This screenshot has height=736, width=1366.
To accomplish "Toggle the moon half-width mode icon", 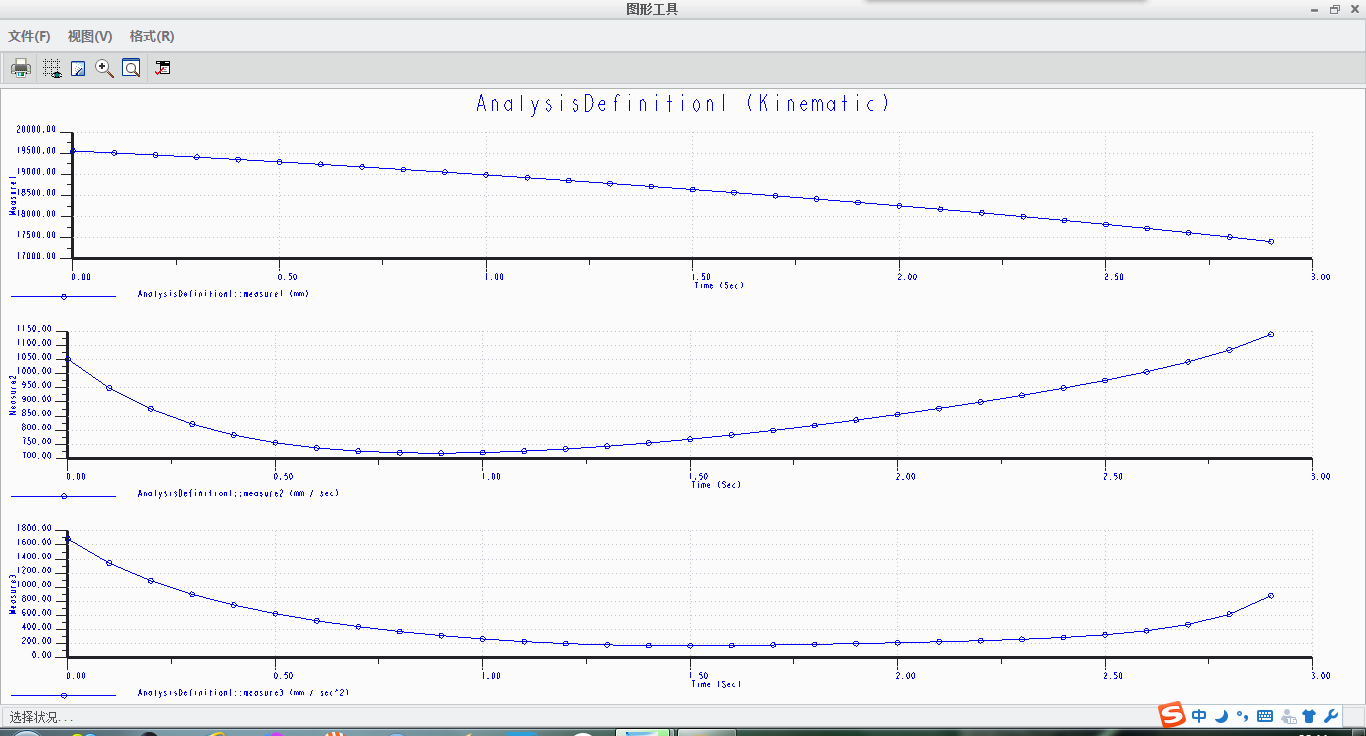I will coord(1222,716).
